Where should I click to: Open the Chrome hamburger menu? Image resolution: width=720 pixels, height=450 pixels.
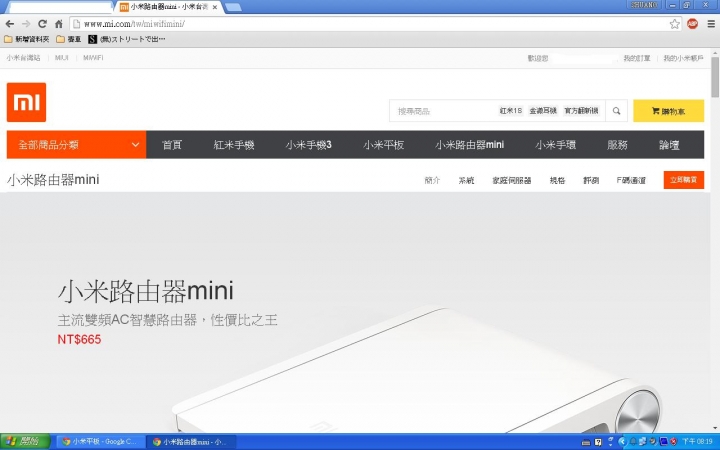click(x=711, y=24)
